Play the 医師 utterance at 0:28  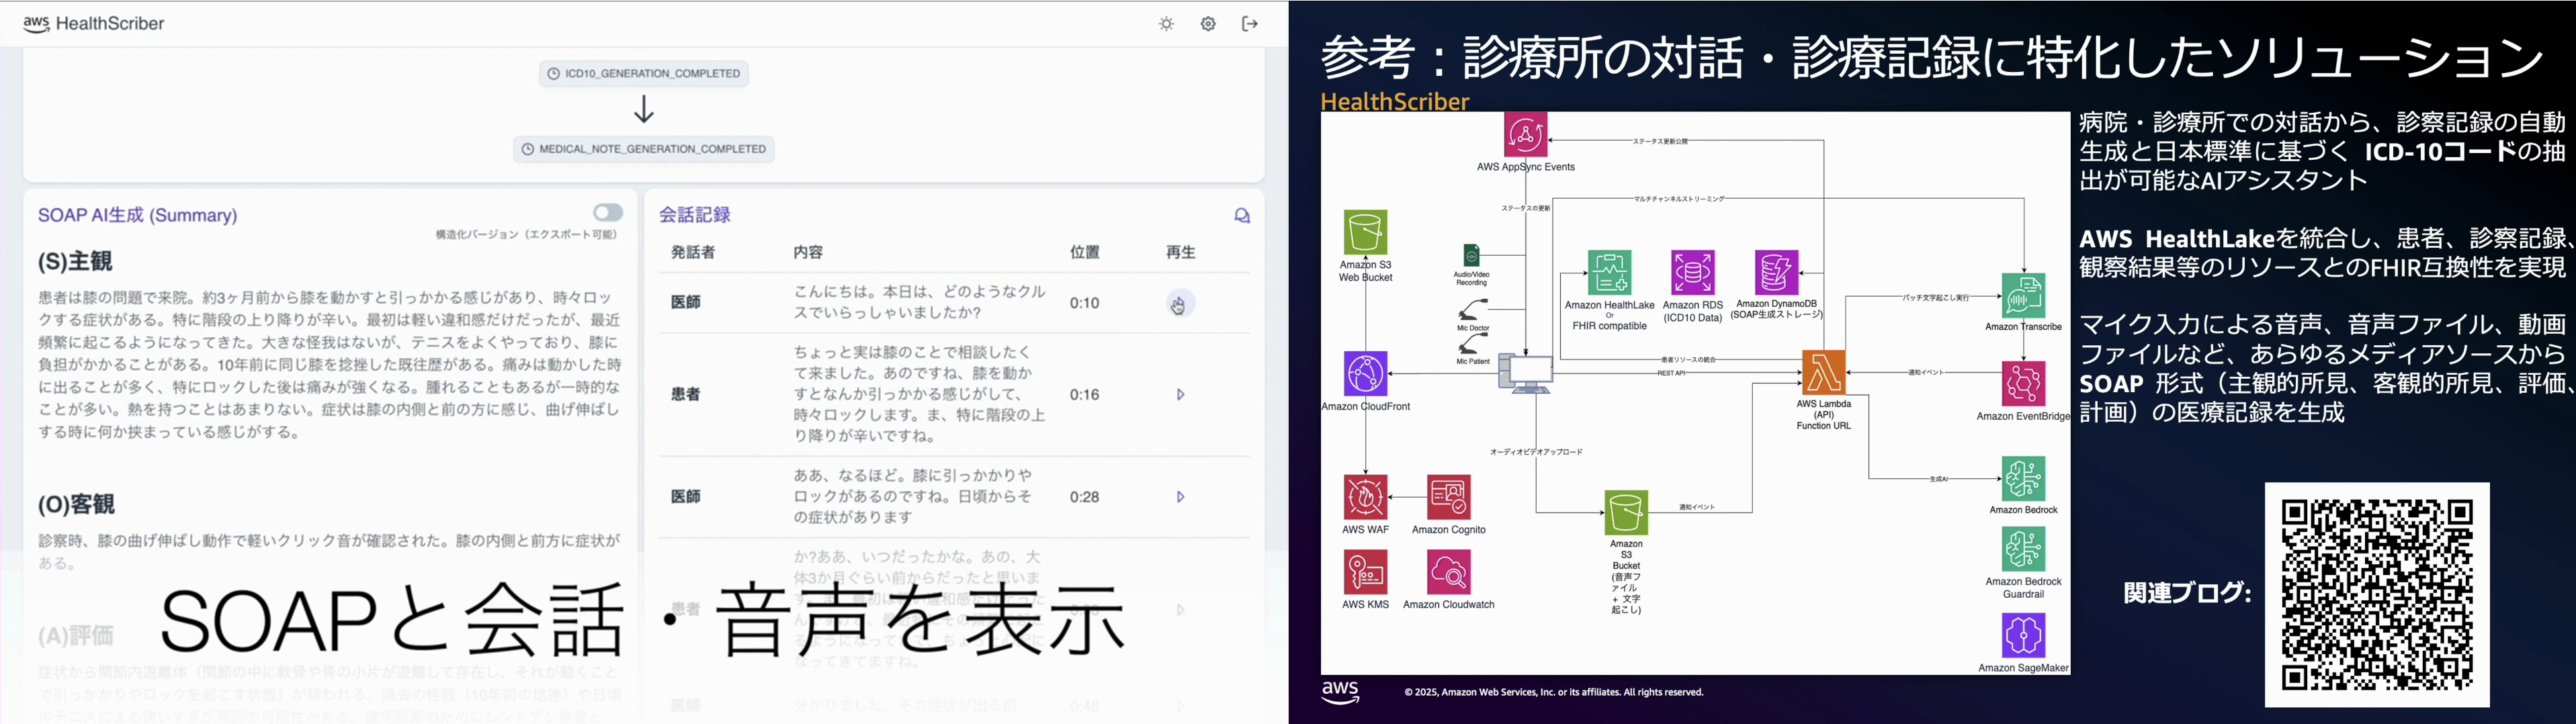coord(1181,497)
